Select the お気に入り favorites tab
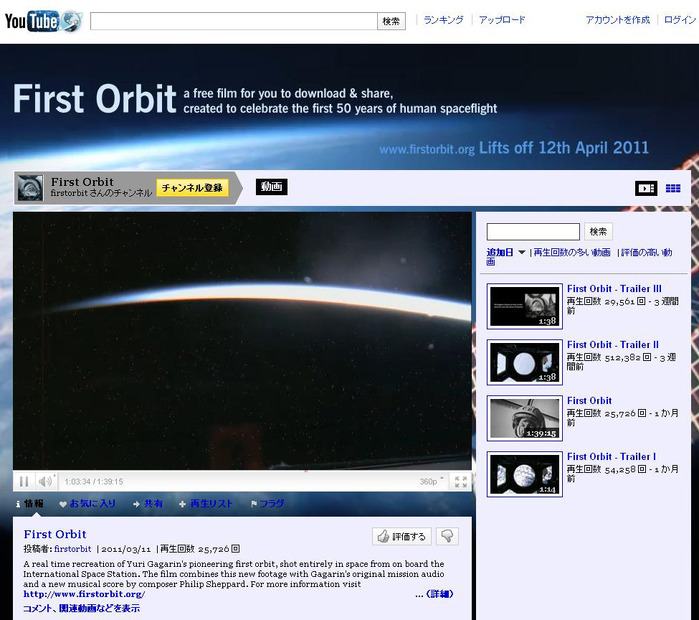The image size is (699, 620). tap(88, 504)
